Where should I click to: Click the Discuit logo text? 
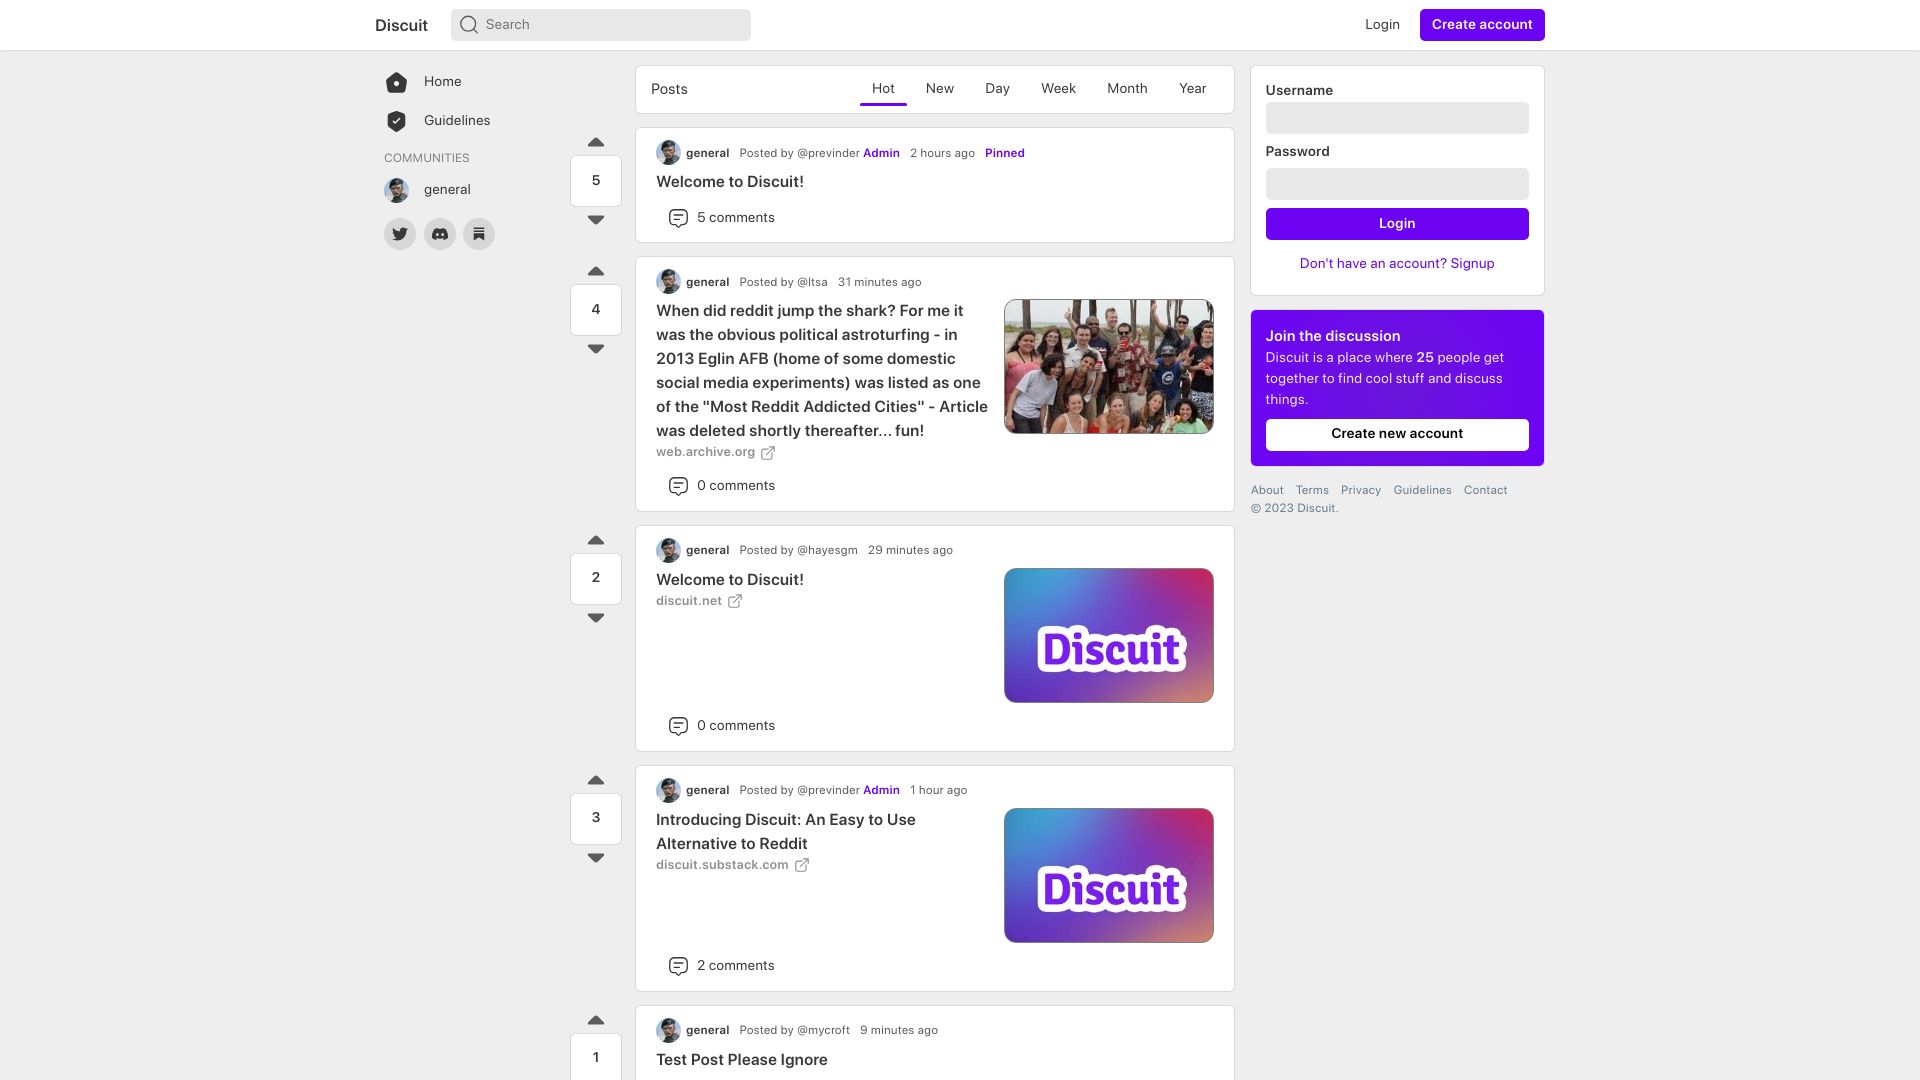pyautogui.click(x=401, y=26)
